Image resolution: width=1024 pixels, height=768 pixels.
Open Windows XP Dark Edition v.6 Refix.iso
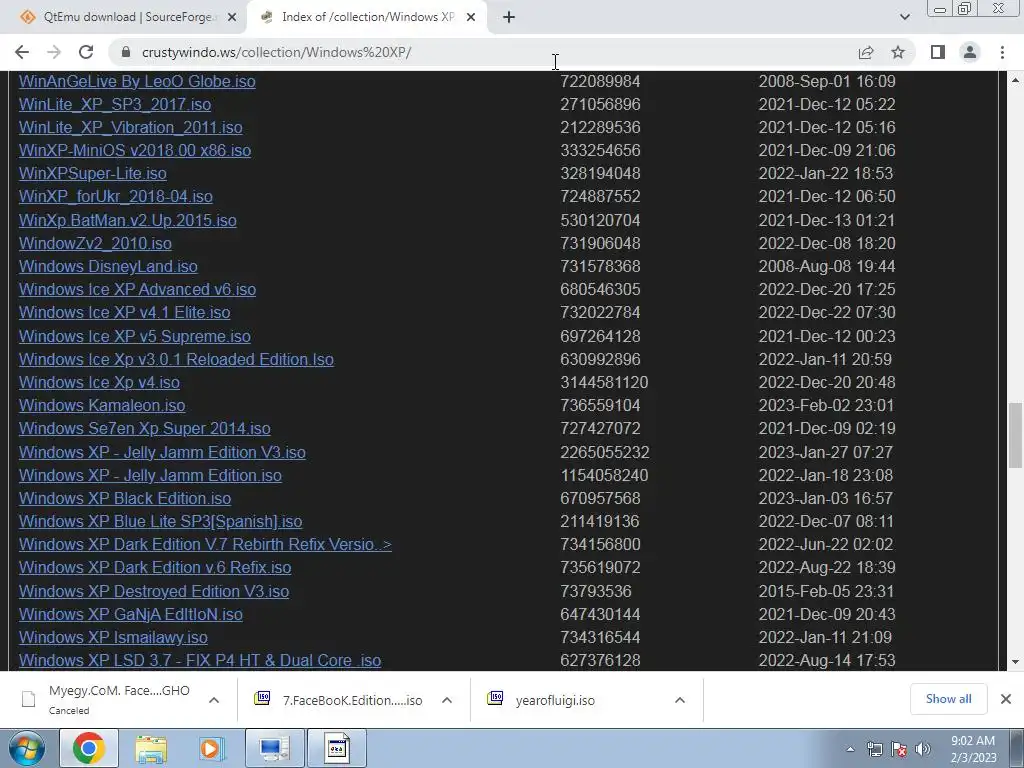click(155, 568)
